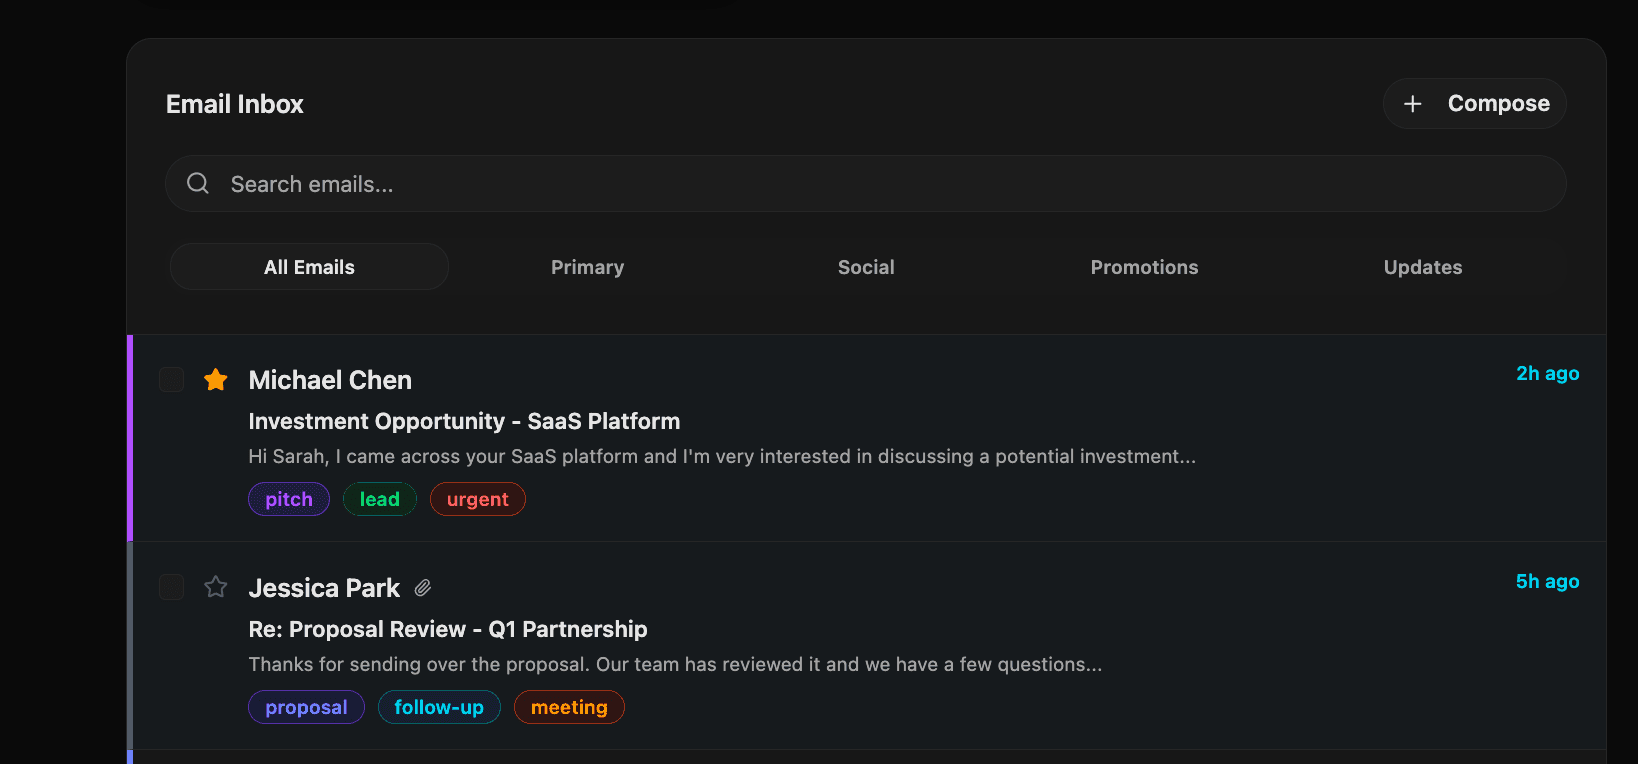Screen dimensions: 1638x764
Task: Click the Compose button
Action: pos(1475,104)
